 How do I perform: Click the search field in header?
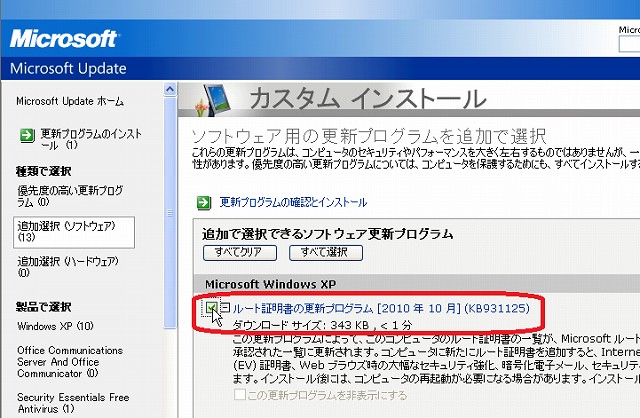[629, 44]
